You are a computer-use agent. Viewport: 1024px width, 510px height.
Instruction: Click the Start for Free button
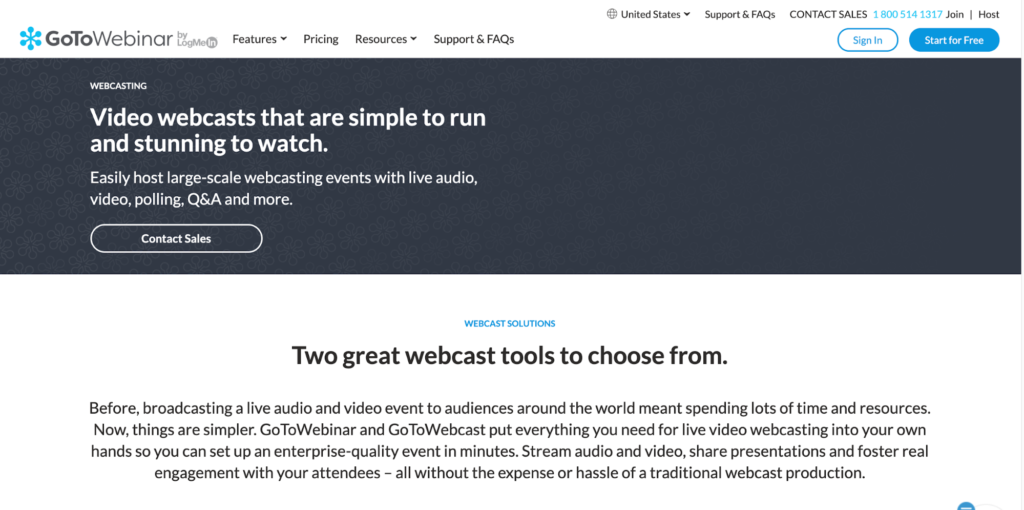point(953,40)
